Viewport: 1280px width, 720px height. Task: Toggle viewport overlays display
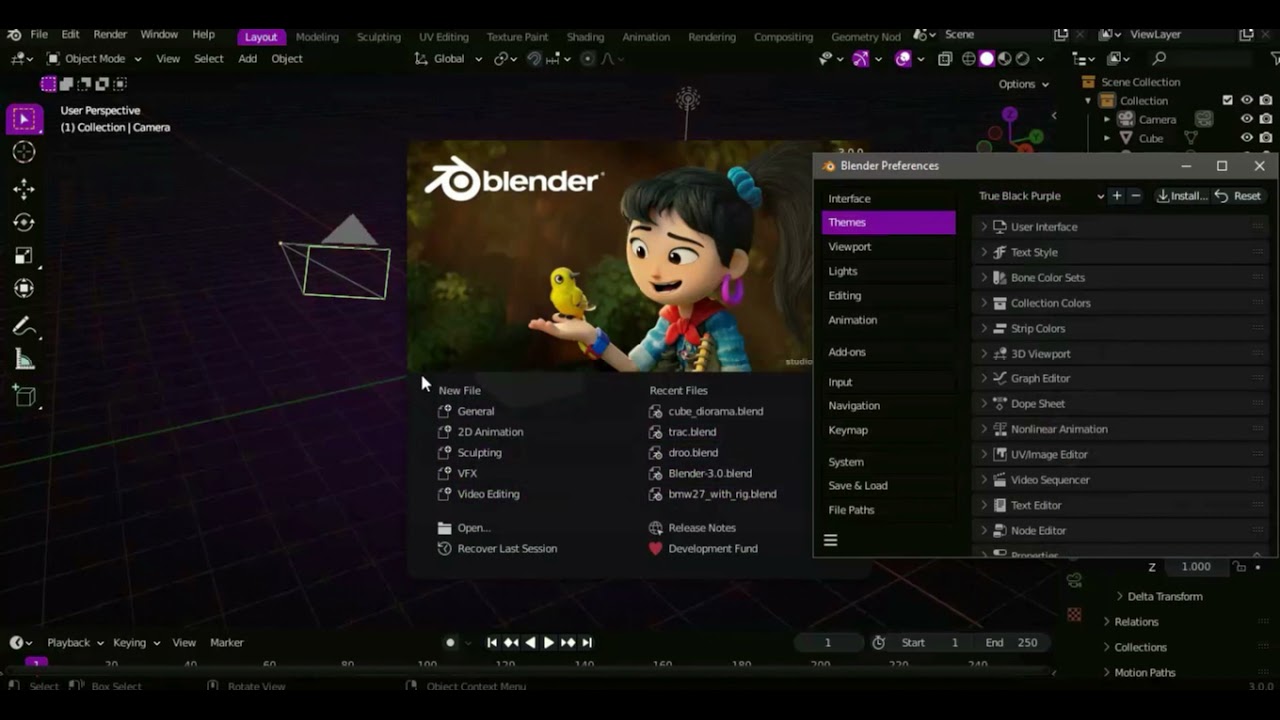point(904,59)
